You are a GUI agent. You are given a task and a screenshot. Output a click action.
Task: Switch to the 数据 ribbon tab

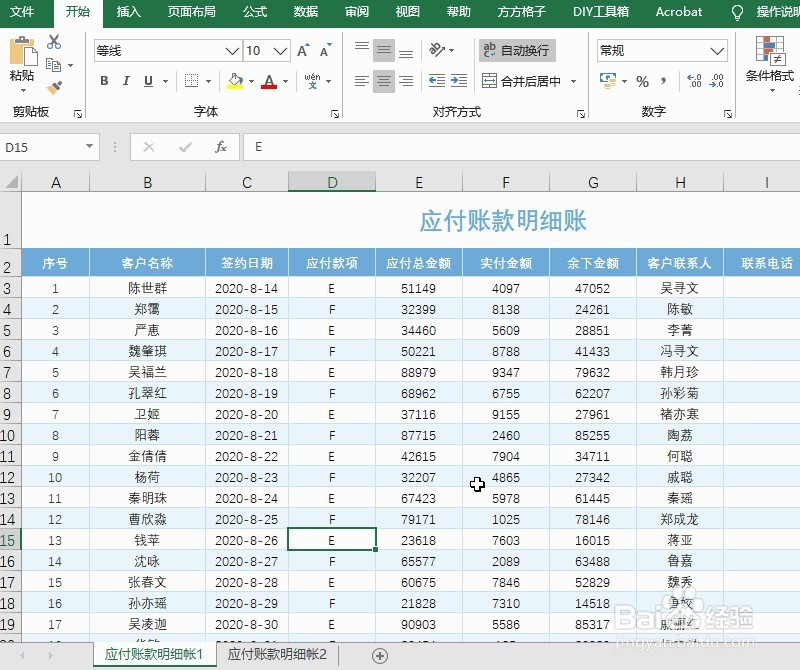pyautogui.click(x=306, y=13)
